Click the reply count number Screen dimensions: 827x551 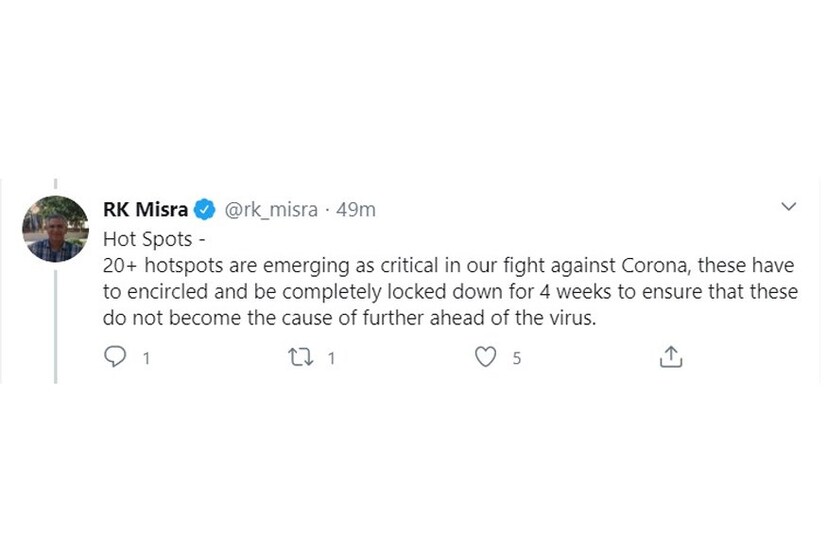[146, 358]
